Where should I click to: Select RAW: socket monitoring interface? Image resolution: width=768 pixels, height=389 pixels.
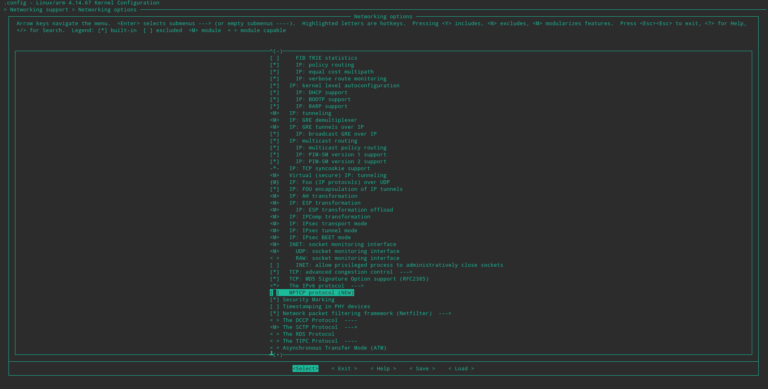[335, 258]
